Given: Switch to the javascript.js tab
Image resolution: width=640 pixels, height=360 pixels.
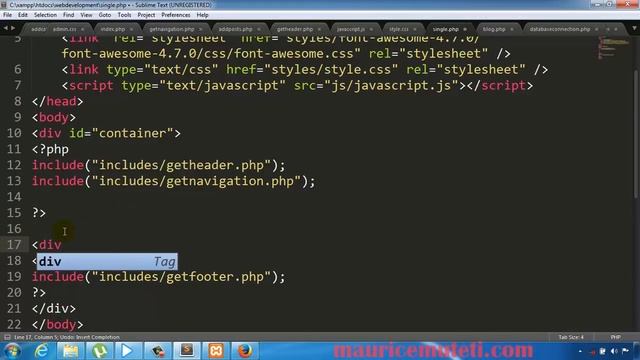Looking at the screenshot, I should click(x=351, y=29).
